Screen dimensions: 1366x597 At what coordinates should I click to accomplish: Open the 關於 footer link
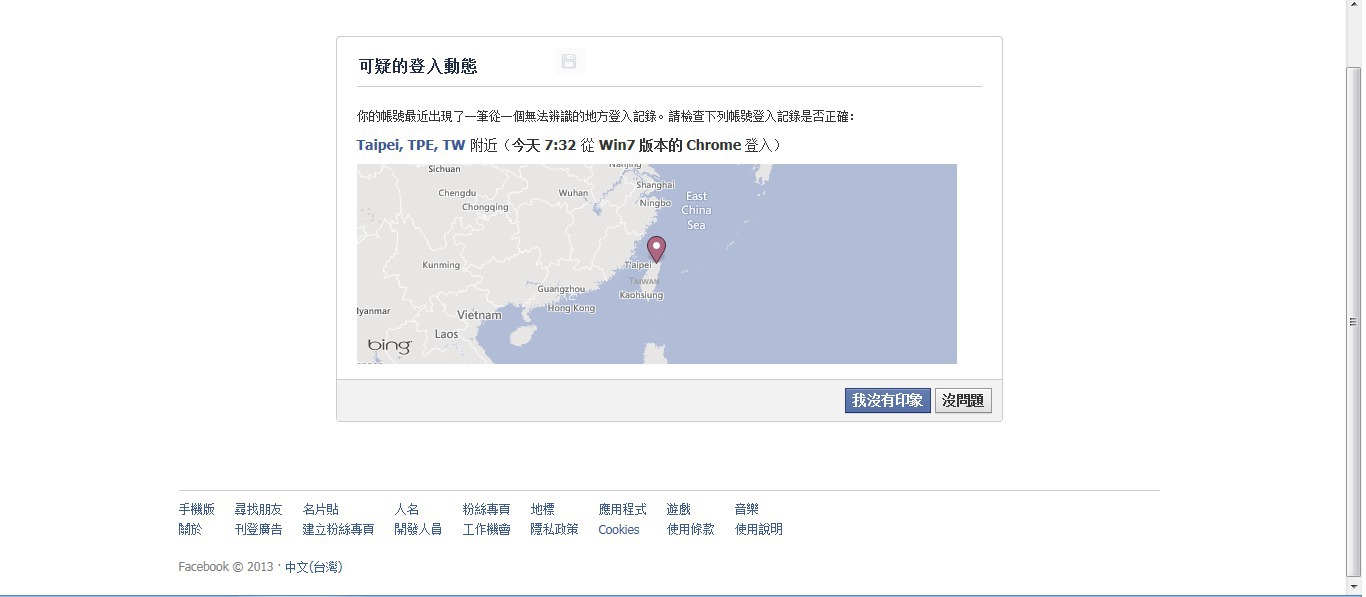(190, 529)
